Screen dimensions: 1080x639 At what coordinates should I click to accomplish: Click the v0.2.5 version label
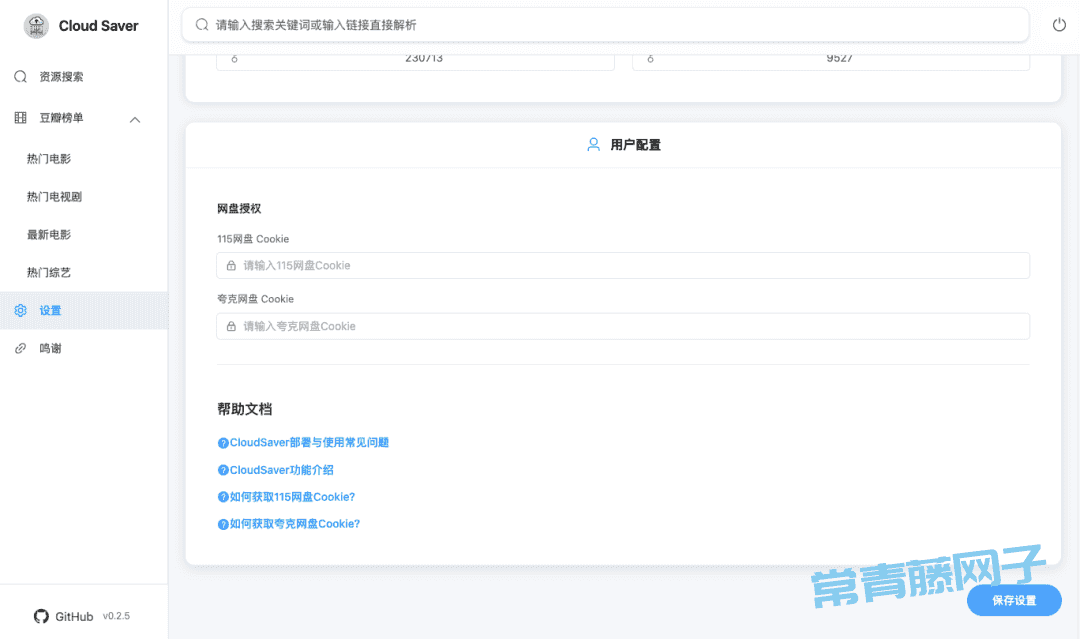click(x=116, y=616)
